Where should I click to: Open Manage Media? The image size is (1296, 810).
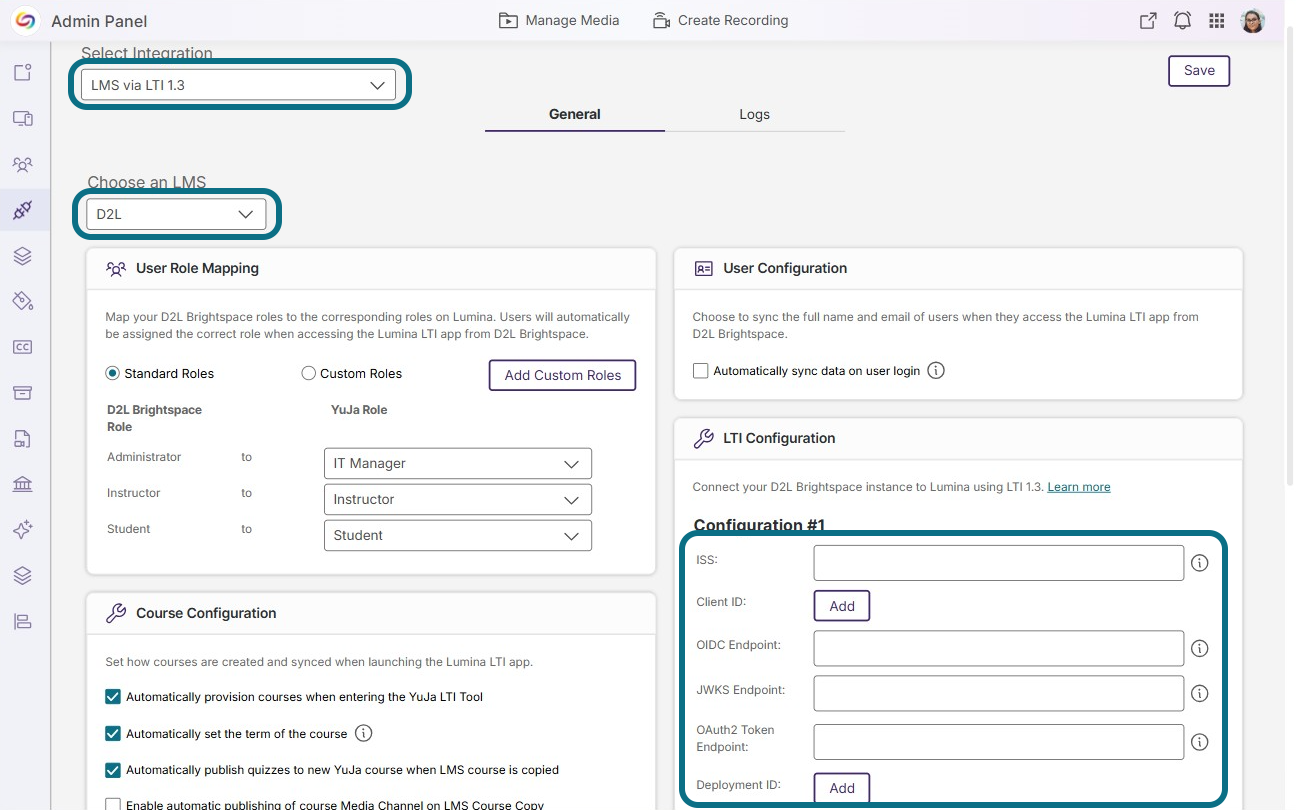559,20
